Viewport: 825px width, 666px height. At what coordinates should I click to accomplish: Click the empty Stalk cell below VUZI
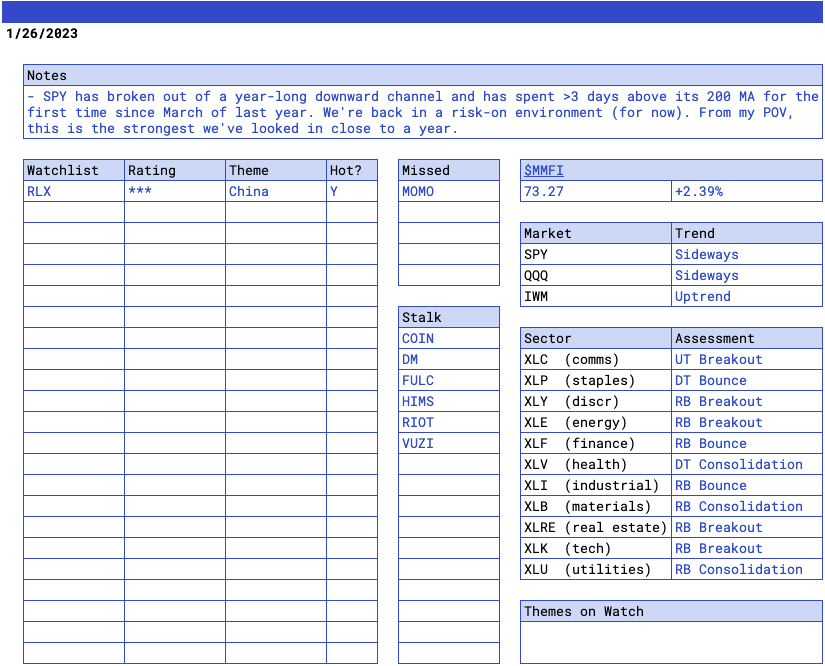[449, 465]
